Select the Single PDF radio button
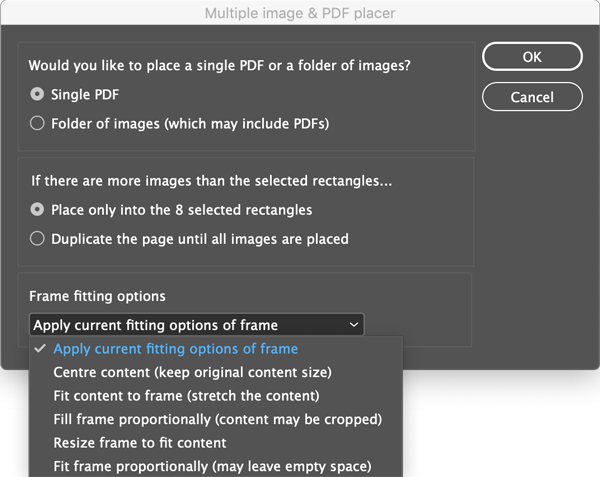600x477 pixels. (38, 95)
